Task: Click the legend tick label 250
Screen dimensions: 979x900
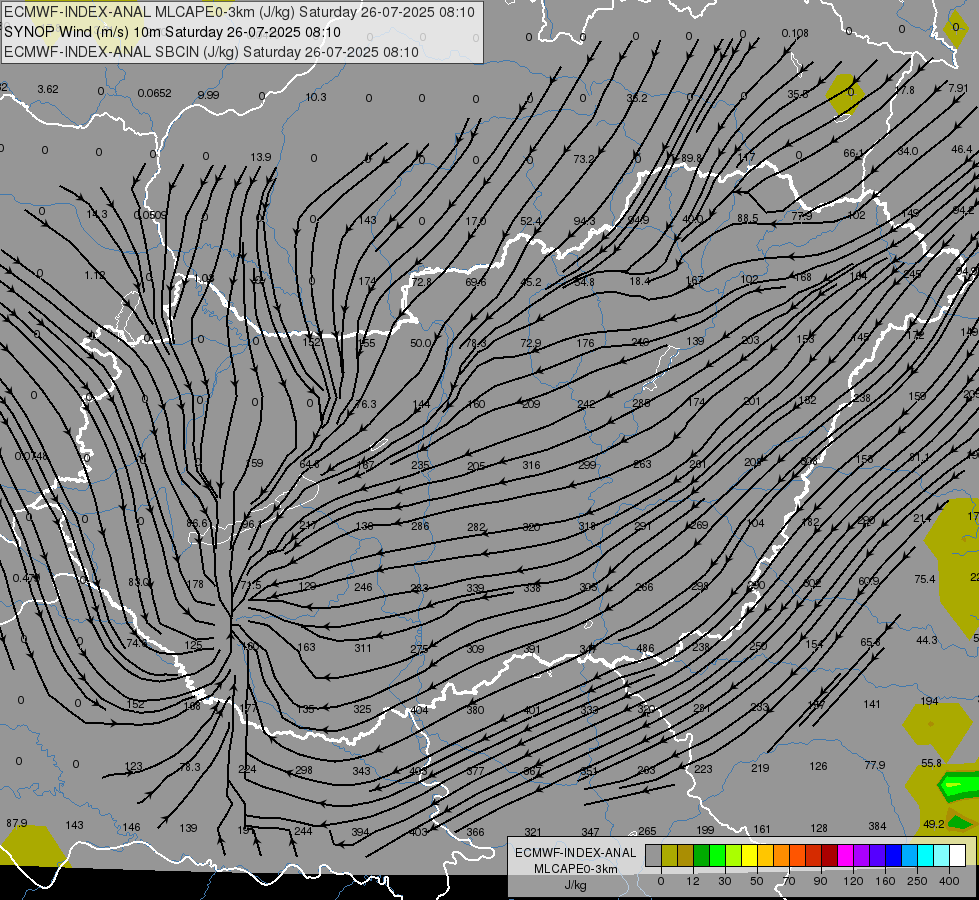Action: pos(917,881)
